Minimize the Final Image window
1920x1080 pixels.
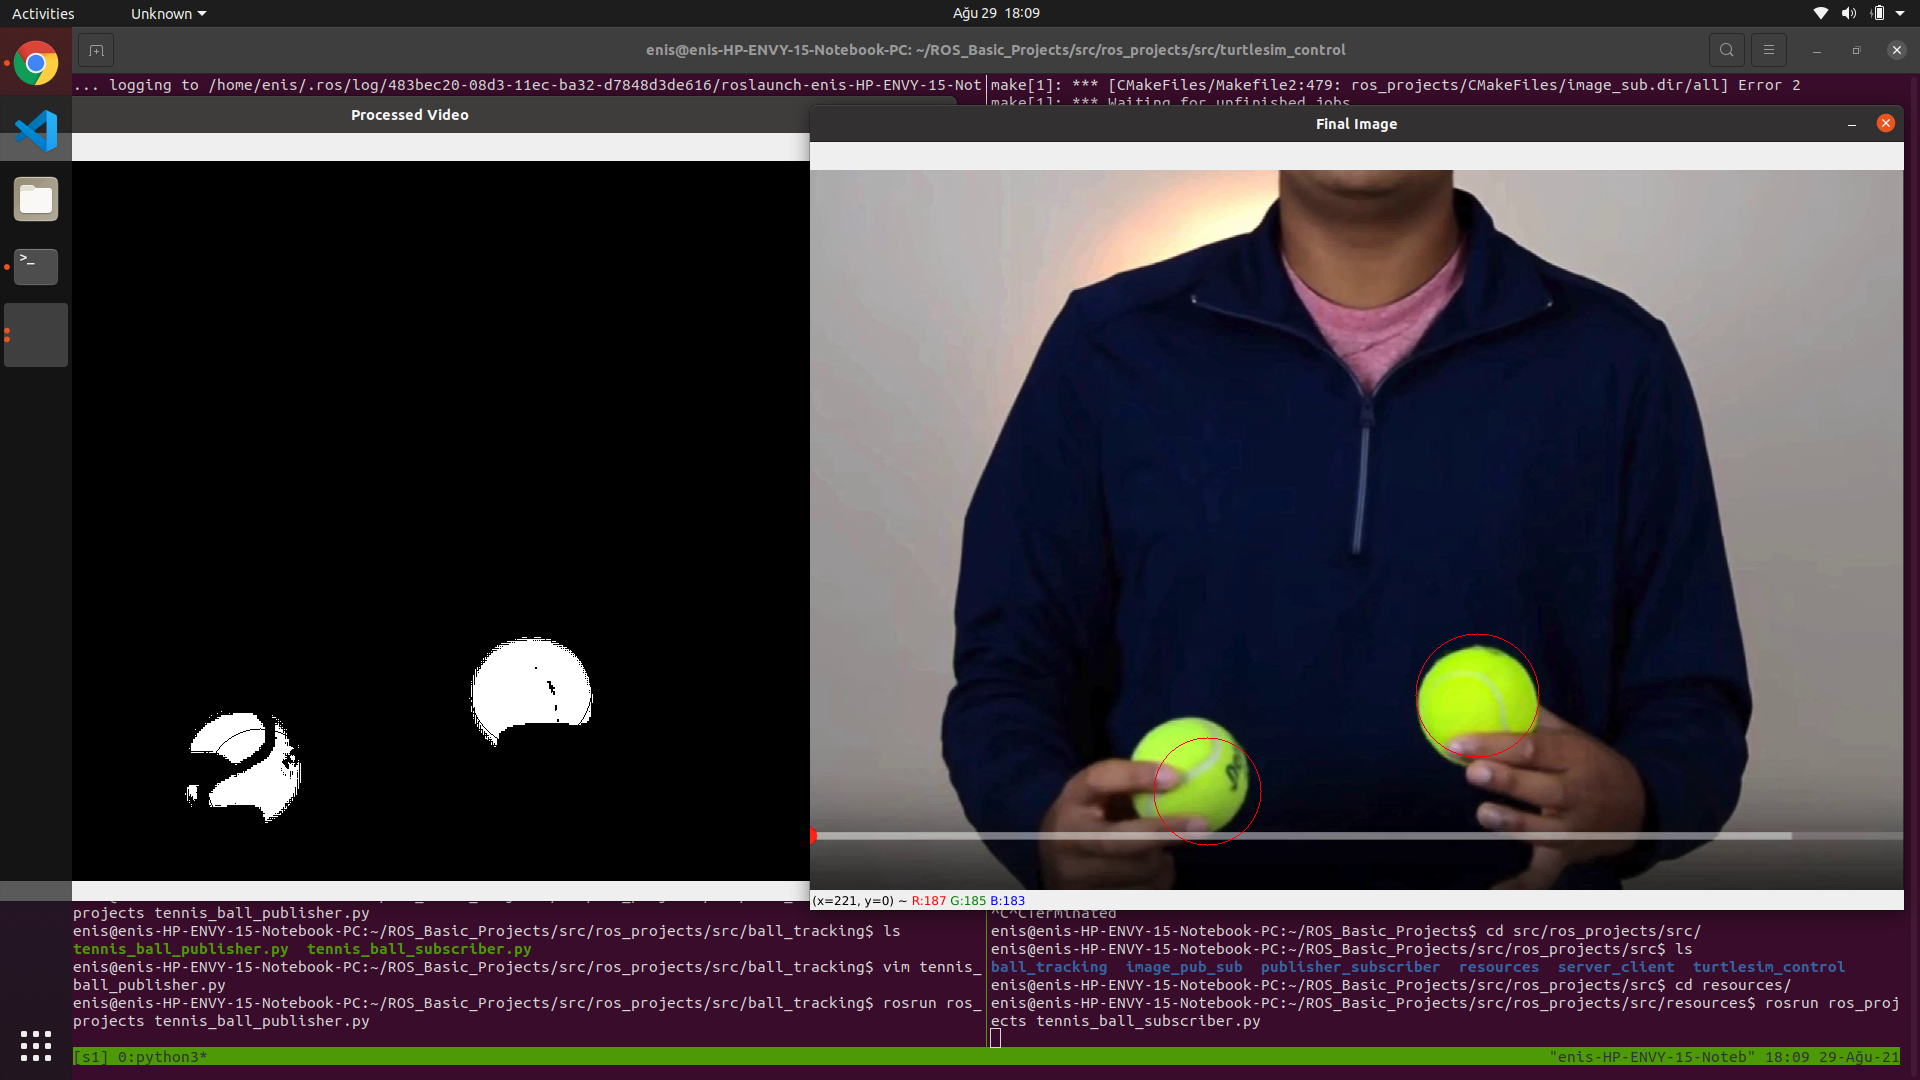point(1852,124)
